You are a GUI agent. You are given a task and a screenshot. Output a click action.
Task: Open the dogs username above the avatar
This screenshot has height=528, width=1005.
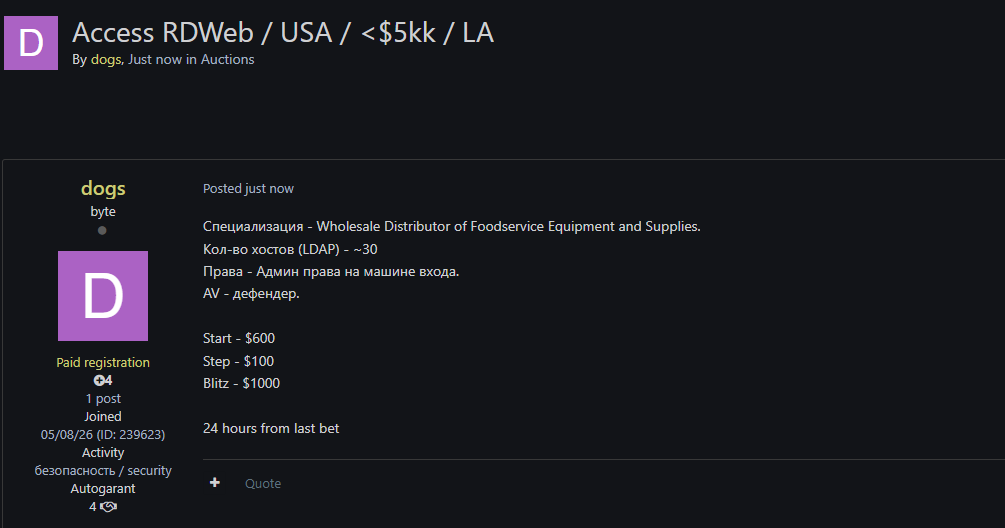coord(103,188)
